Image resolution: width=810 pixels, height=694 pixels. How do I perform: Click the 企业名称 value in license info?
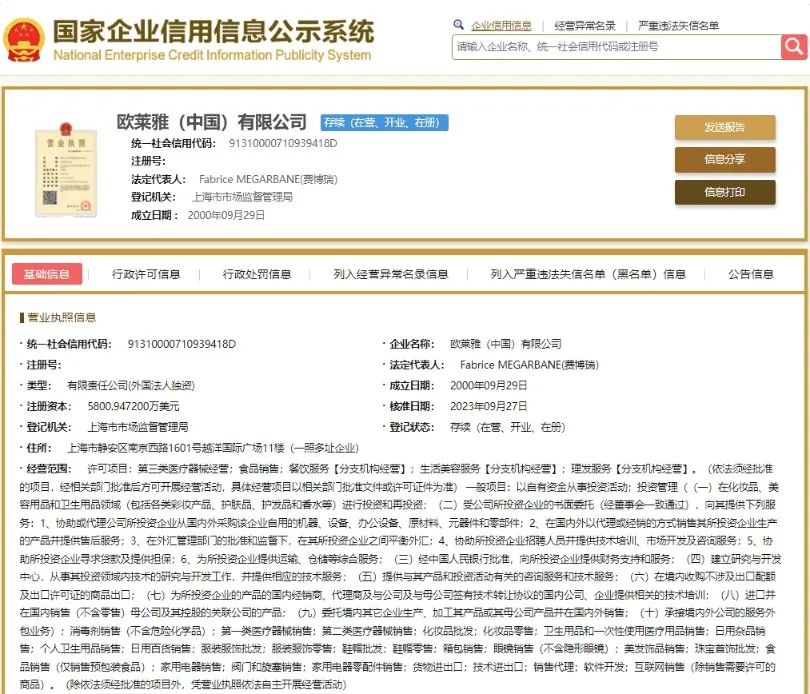pyautogui.click(x=506, y=344)
